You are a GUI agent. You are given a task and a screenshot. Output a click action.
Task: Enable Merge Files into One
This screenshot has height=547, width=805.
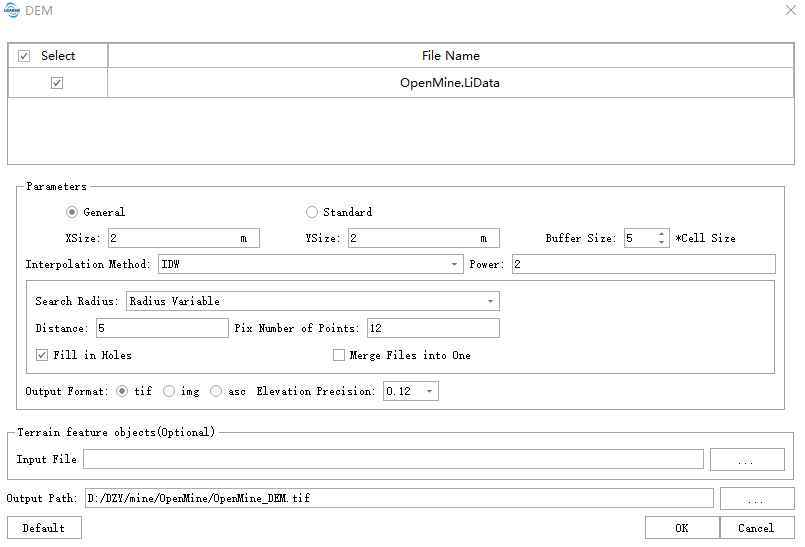pos(340,355)
